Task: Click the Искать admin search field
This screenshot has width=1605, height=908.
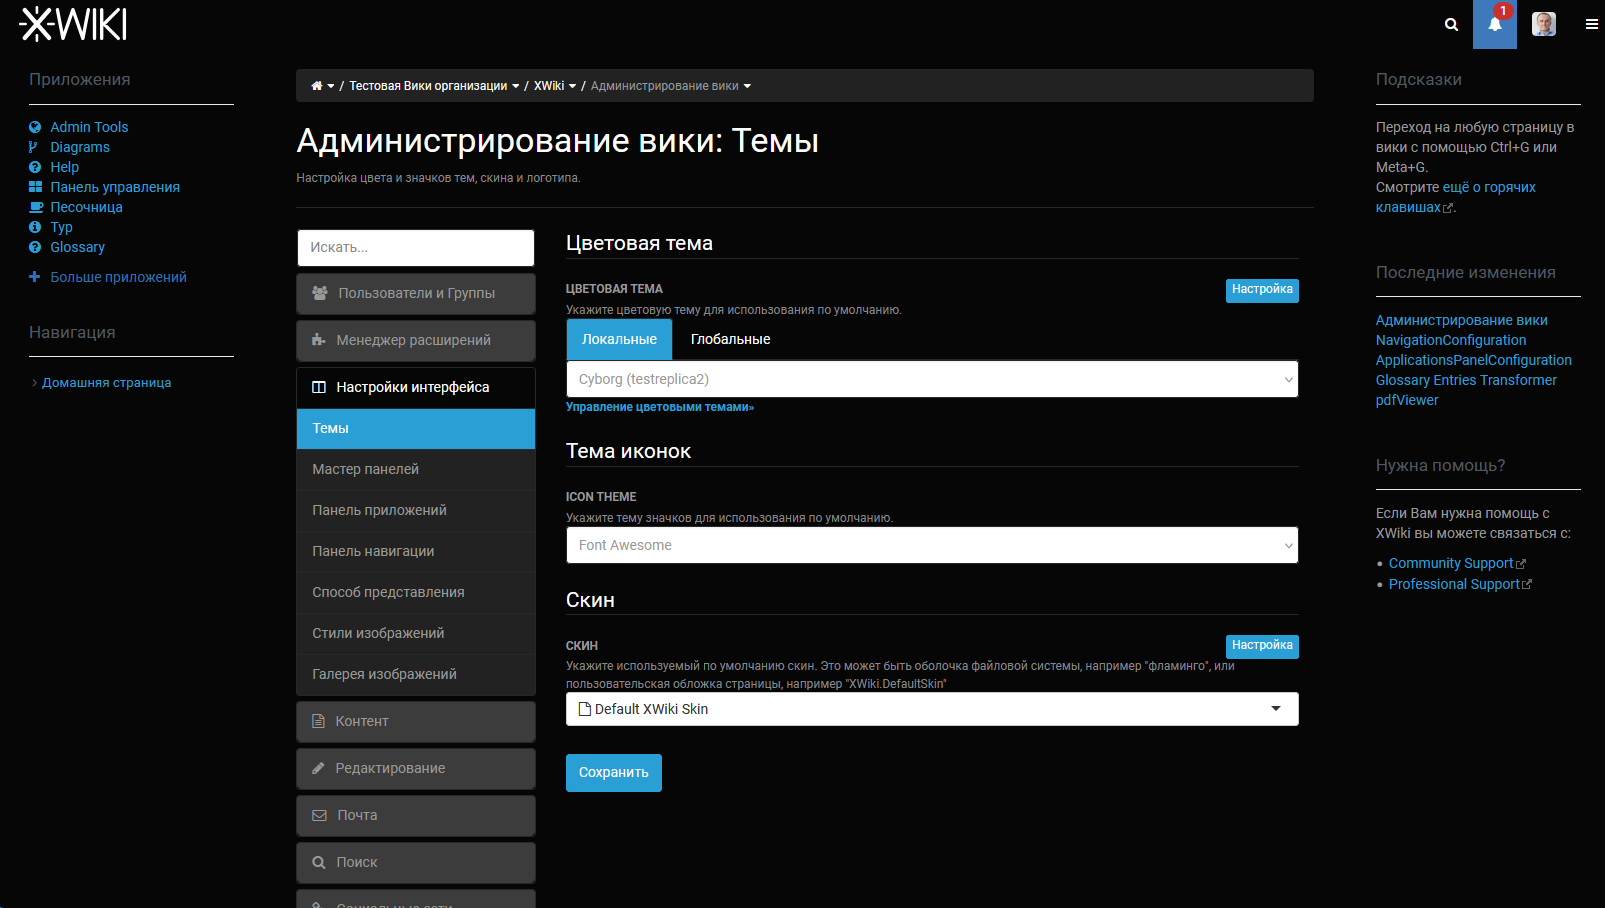Action: [x=416, y=248]
